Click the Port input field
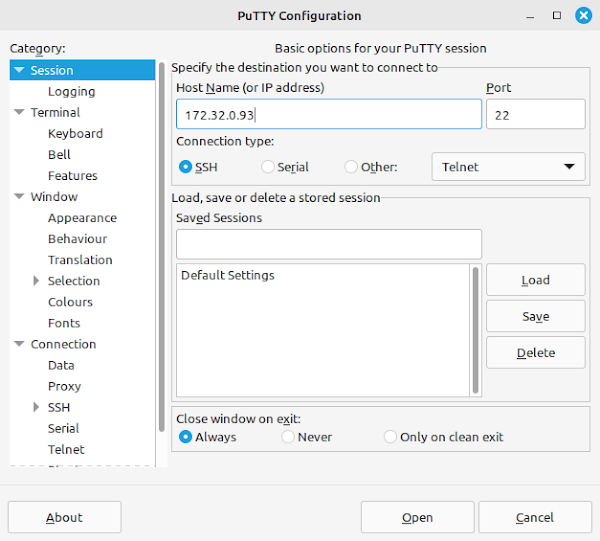The height and width of the screenshot is (541, 600). [x=535, y=114]
